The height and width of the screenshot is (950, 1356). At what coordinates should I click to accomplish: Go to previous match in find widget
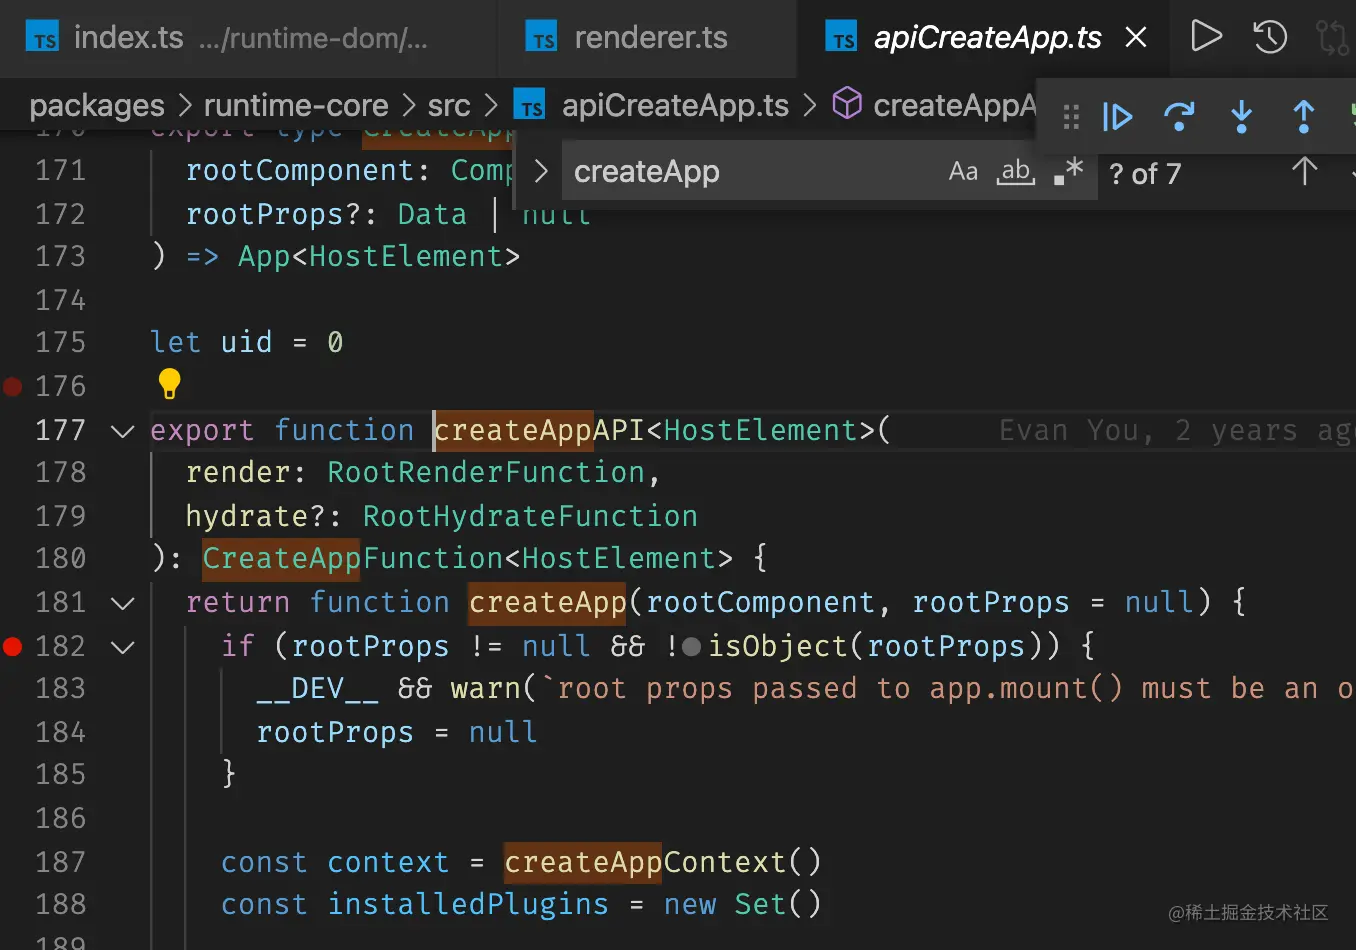(x=1304, y=172)
